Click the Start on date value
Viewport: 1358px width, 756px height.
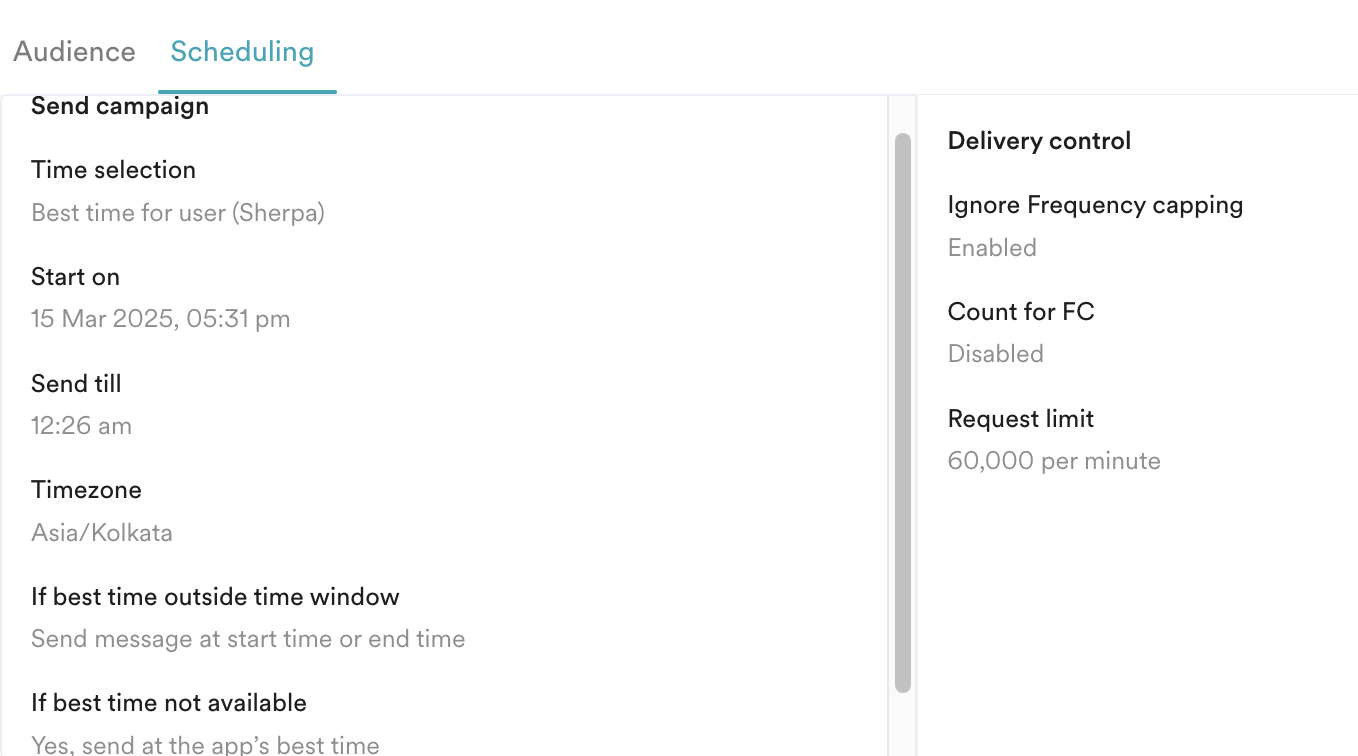click(x=160, y=318)
